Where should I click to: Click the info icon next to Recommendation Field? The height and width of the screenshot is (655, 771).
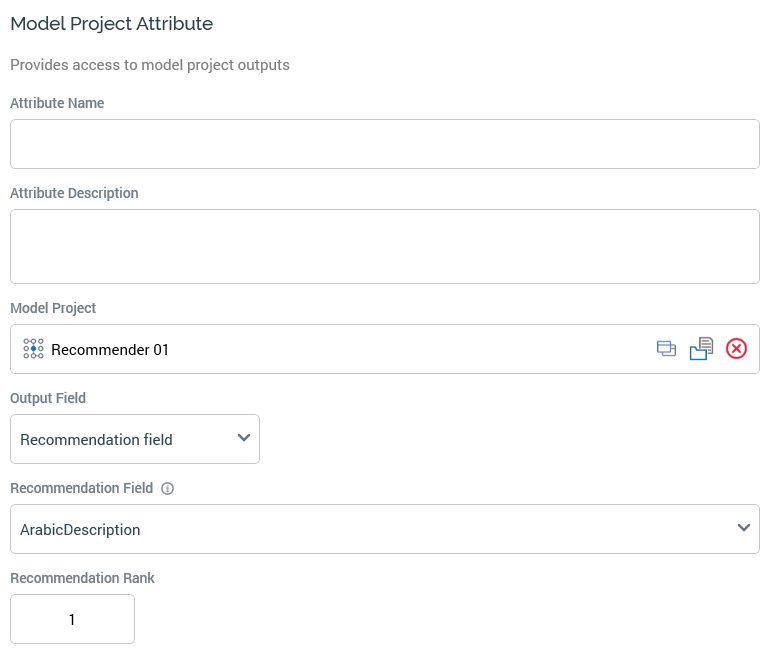168,489
